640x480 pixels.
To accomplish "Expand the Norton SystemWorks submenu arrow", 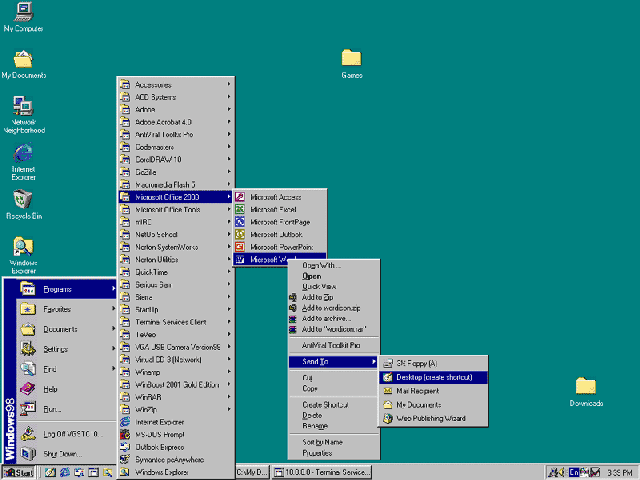I will [x=229, y=247].
